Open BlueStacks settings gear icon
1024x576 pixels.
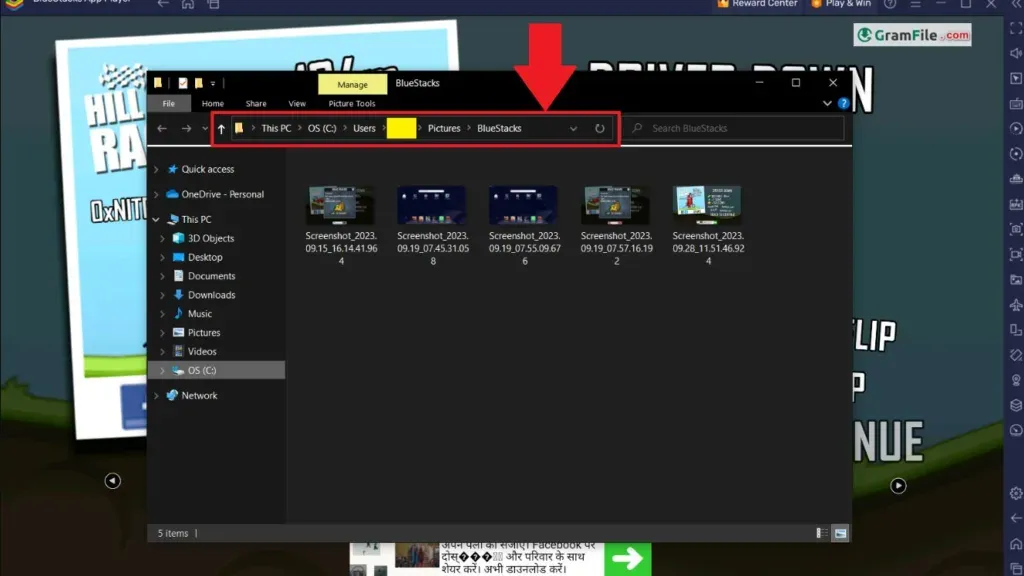pos(1016,493)
